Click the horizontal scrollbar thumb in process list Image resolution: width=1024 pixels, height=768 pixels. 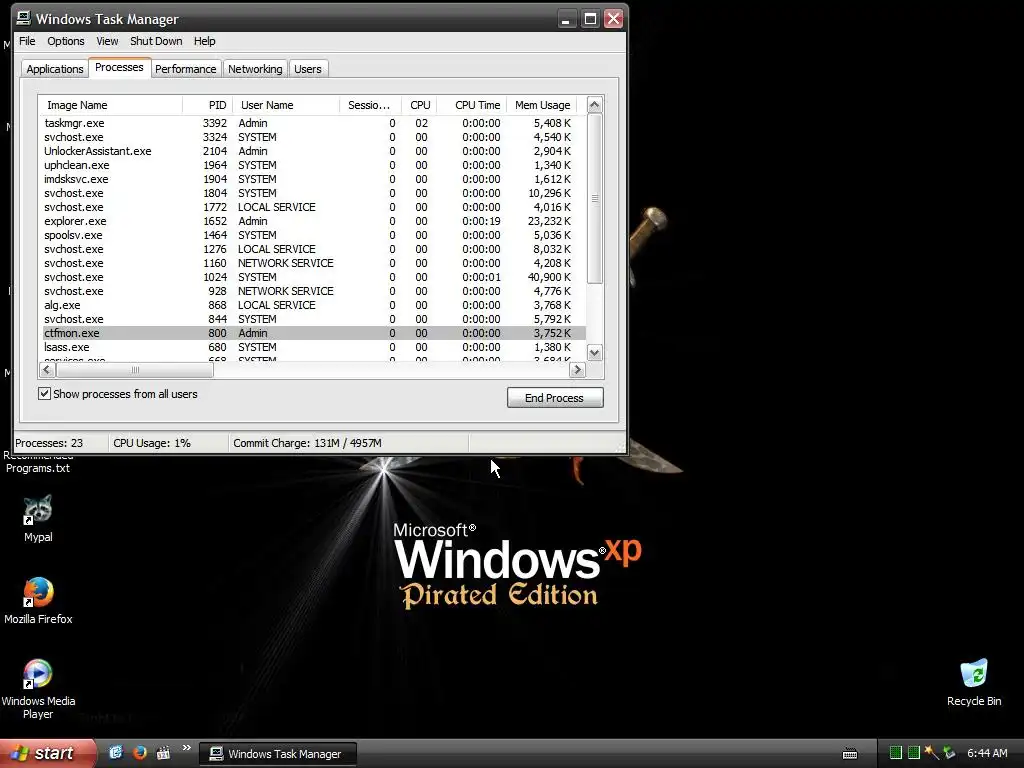[135, 370]
